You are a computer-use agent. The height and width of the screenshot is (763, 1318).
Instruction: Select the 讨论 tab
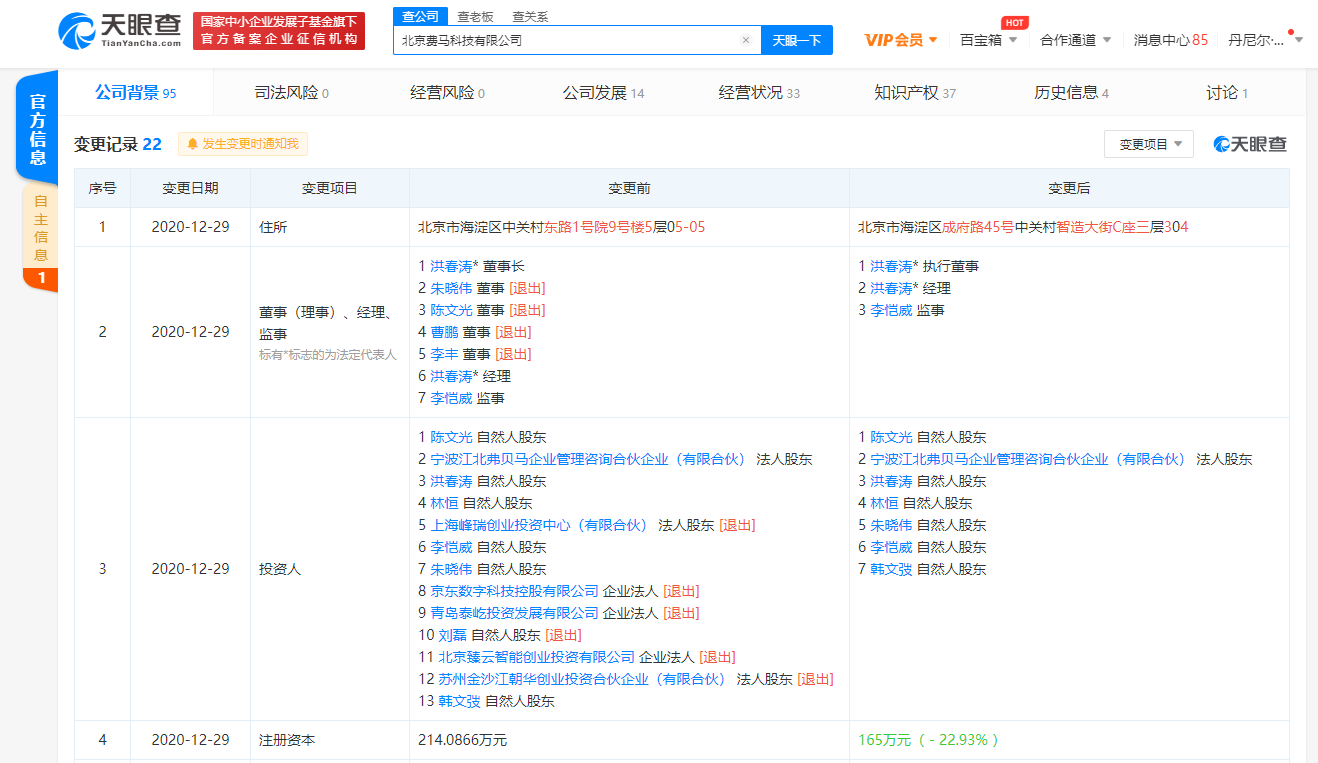pos(1227,93)
